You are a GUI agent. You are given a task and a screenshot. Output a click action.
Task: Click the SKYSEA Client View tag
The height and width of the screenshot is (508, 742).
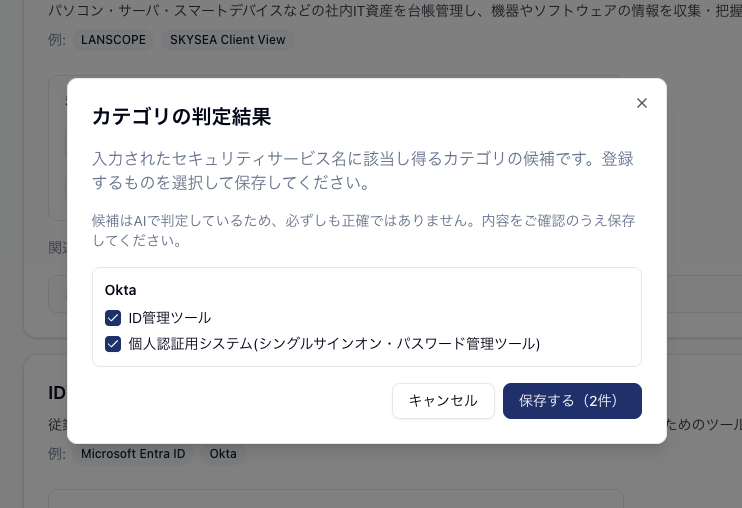pos(228,40)
